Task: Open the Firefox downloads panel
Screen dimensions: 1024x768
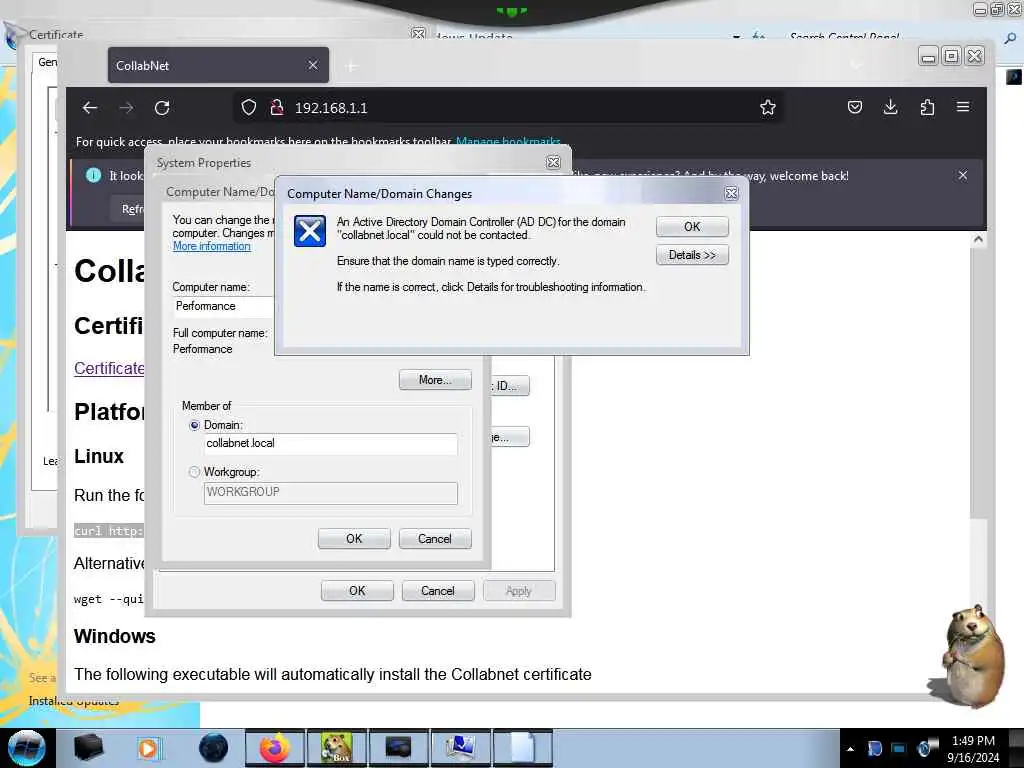Action: [x=890, y=107]
